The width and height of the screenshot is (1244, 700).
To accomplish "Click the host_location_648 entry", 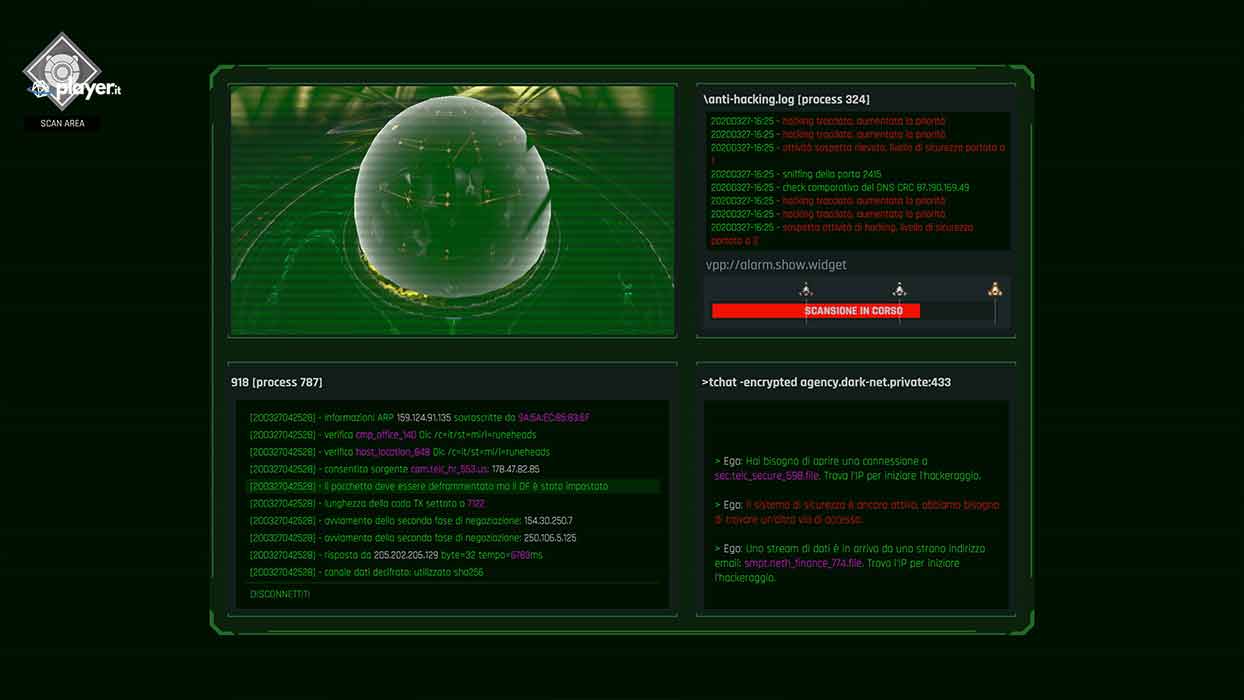I will click(x=393, y=452).
